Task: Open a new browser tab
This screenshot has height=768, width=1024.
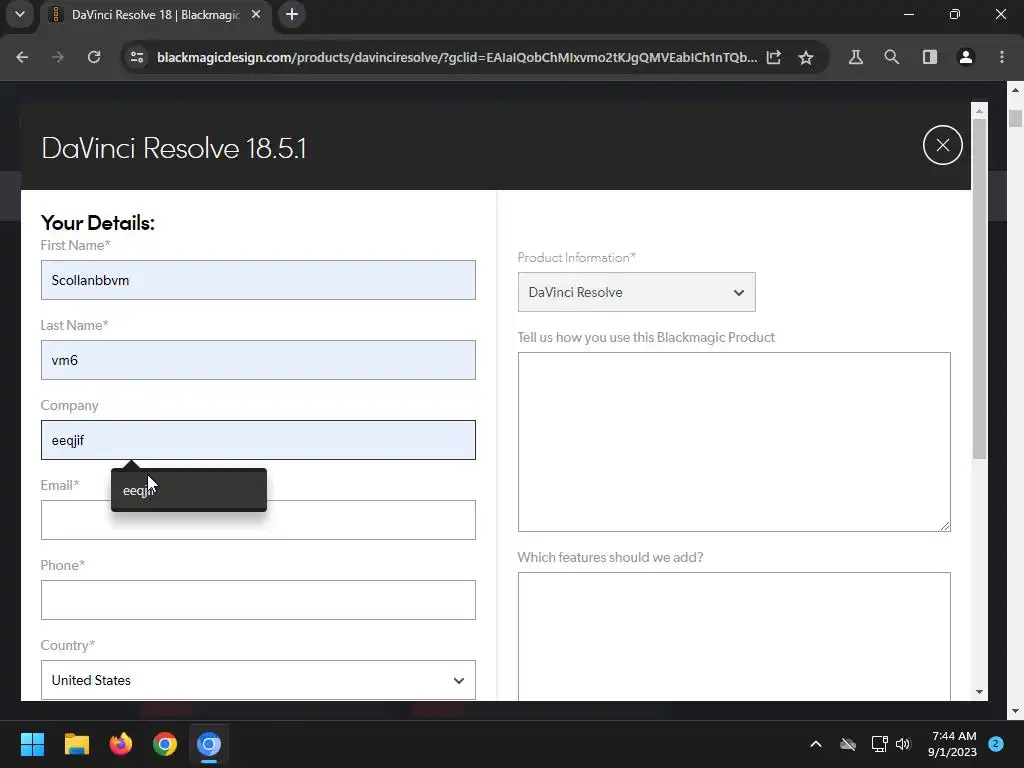Action: 292,14
